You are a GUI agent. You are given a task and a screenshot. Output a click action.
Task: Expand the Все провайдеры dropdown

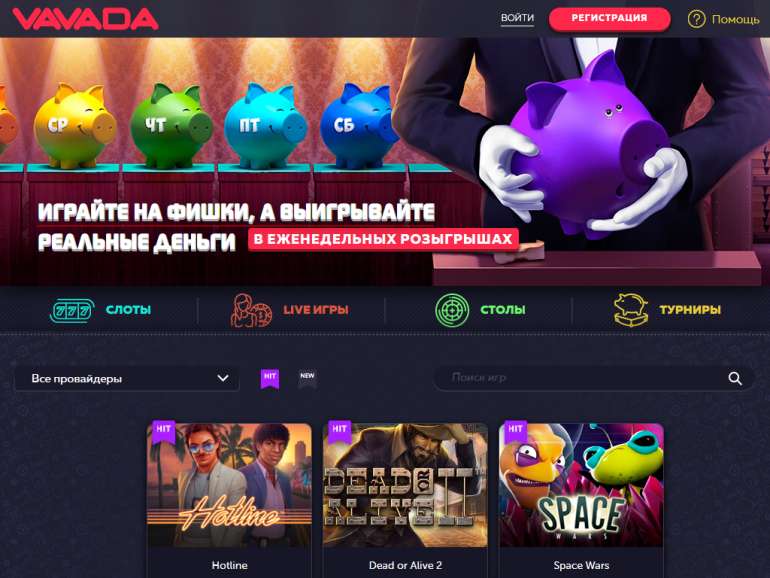coord(127,379)
